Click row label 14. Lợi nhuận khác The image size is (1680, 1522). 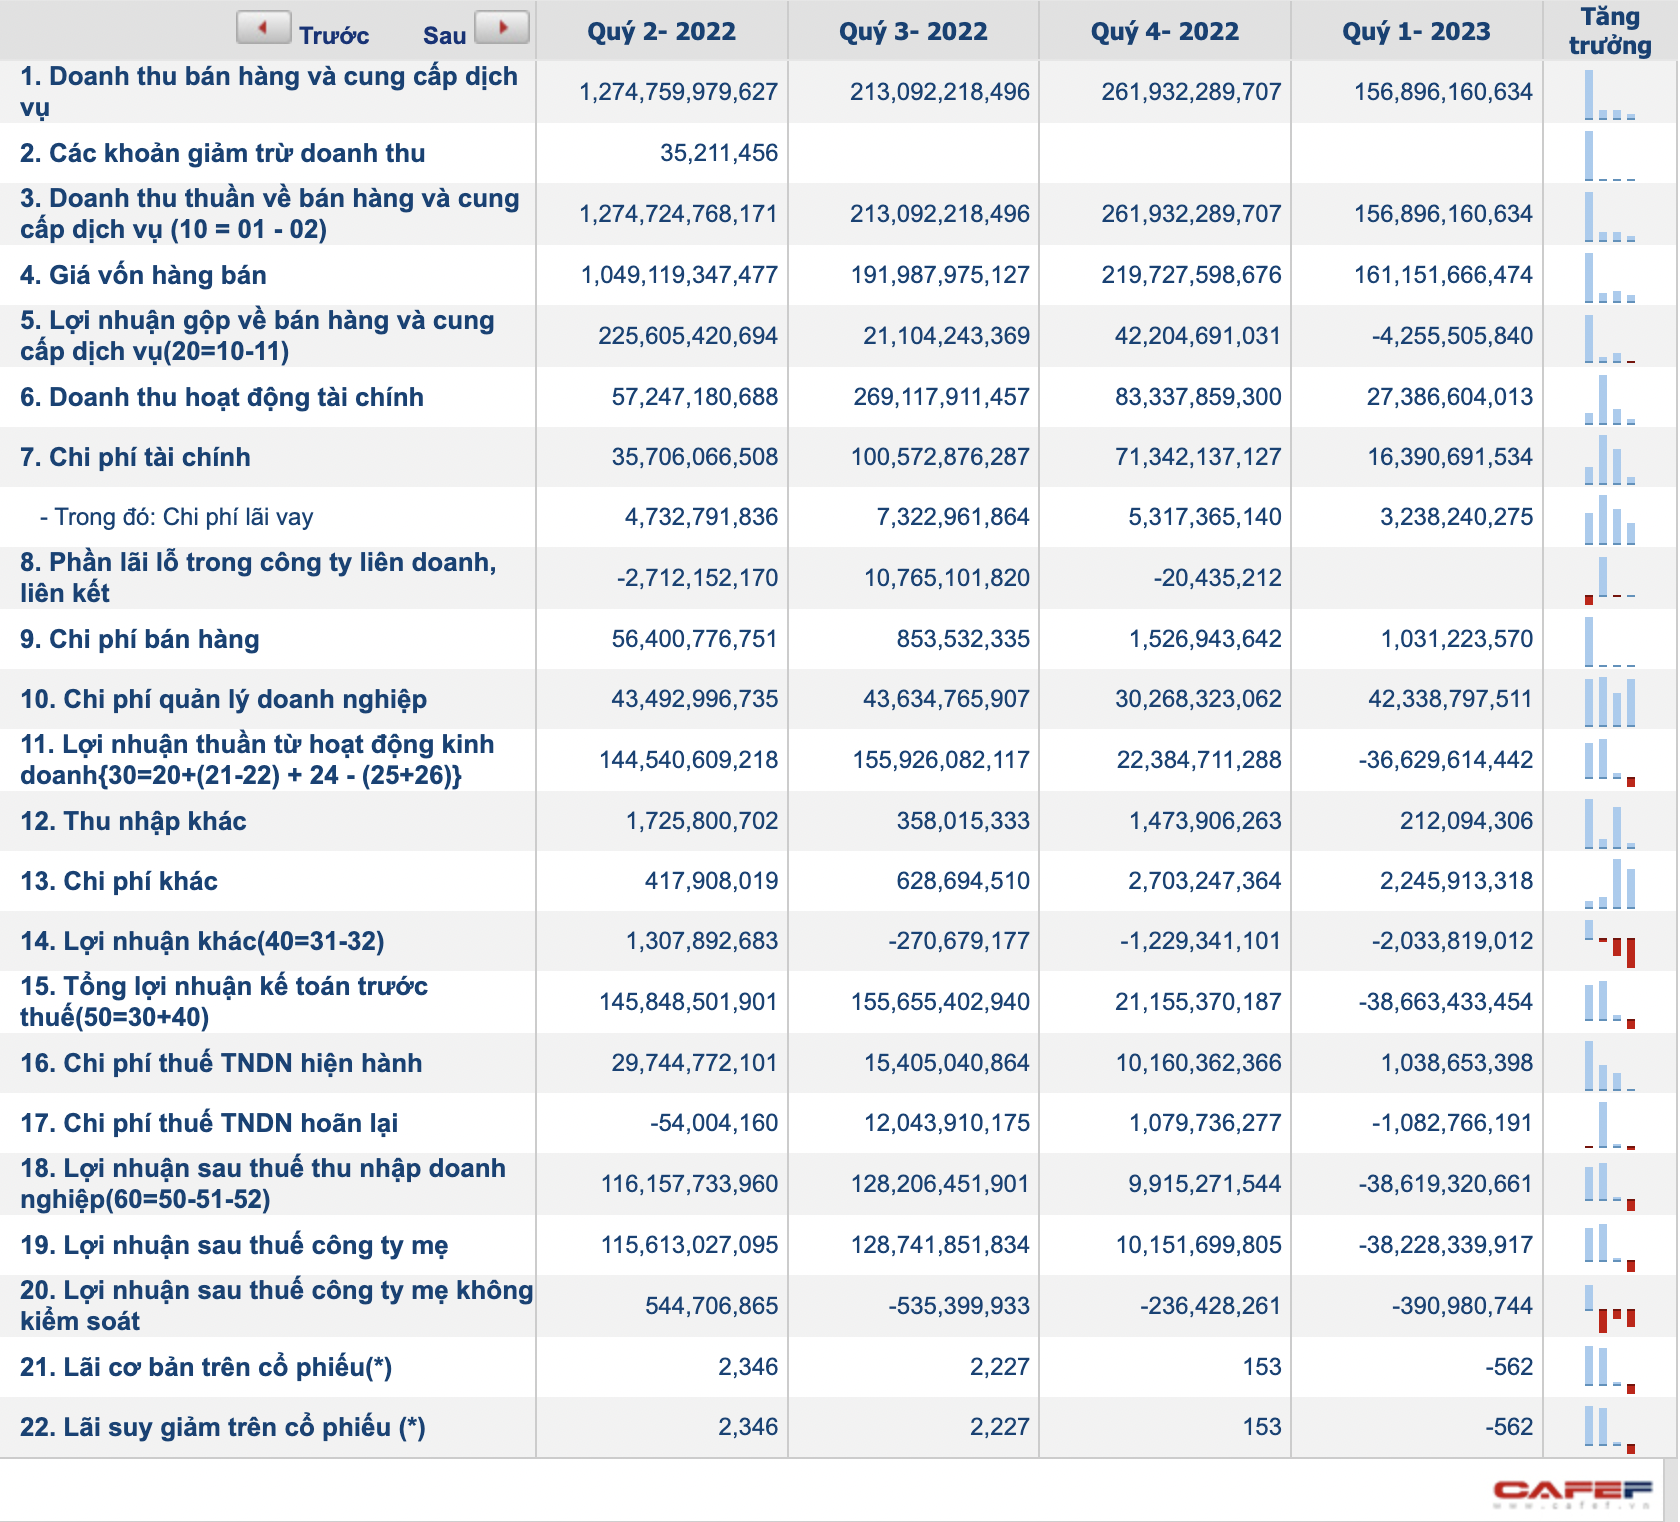tap(202, 941)
